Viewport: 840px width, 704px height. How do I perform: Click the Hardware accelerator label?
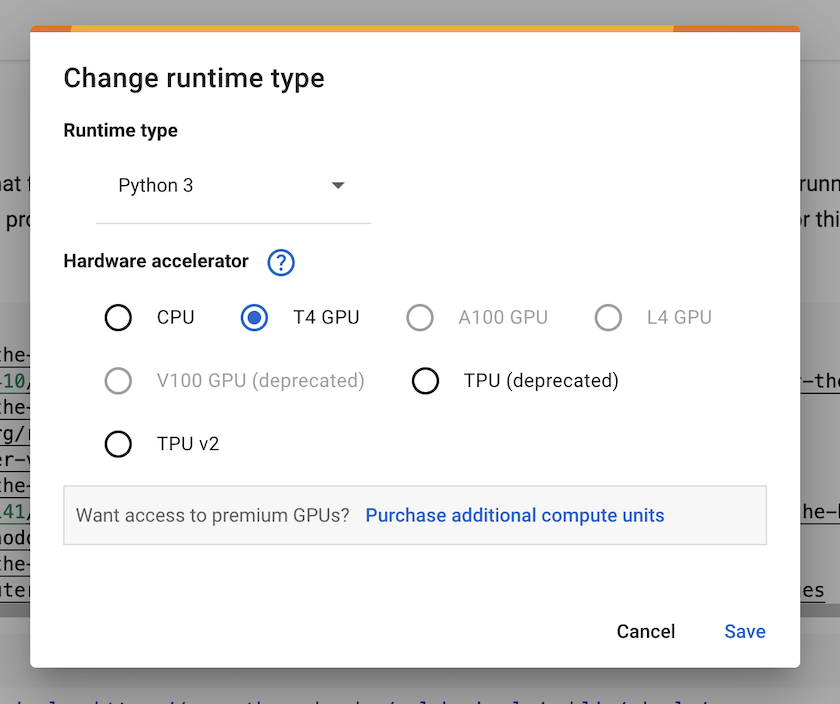coord(155,261)
